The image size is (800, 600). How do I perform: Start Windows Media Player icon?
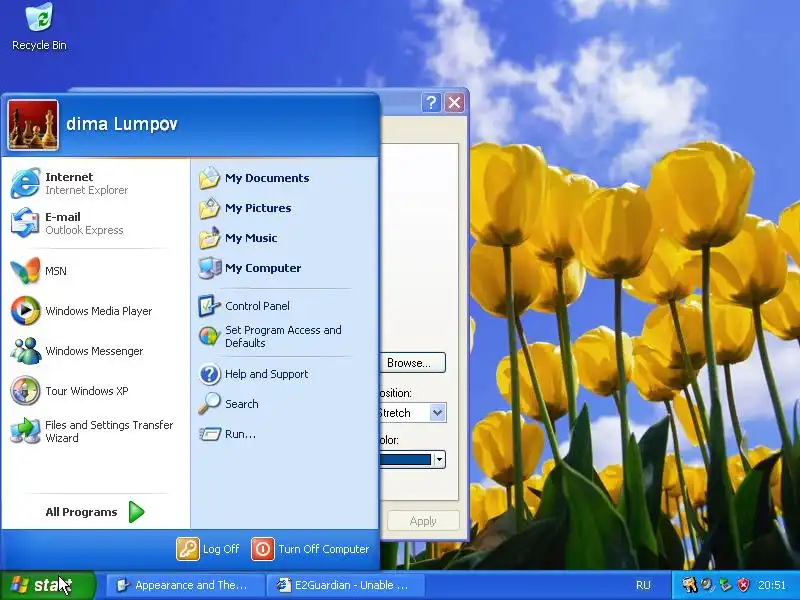tap(25, 311)
